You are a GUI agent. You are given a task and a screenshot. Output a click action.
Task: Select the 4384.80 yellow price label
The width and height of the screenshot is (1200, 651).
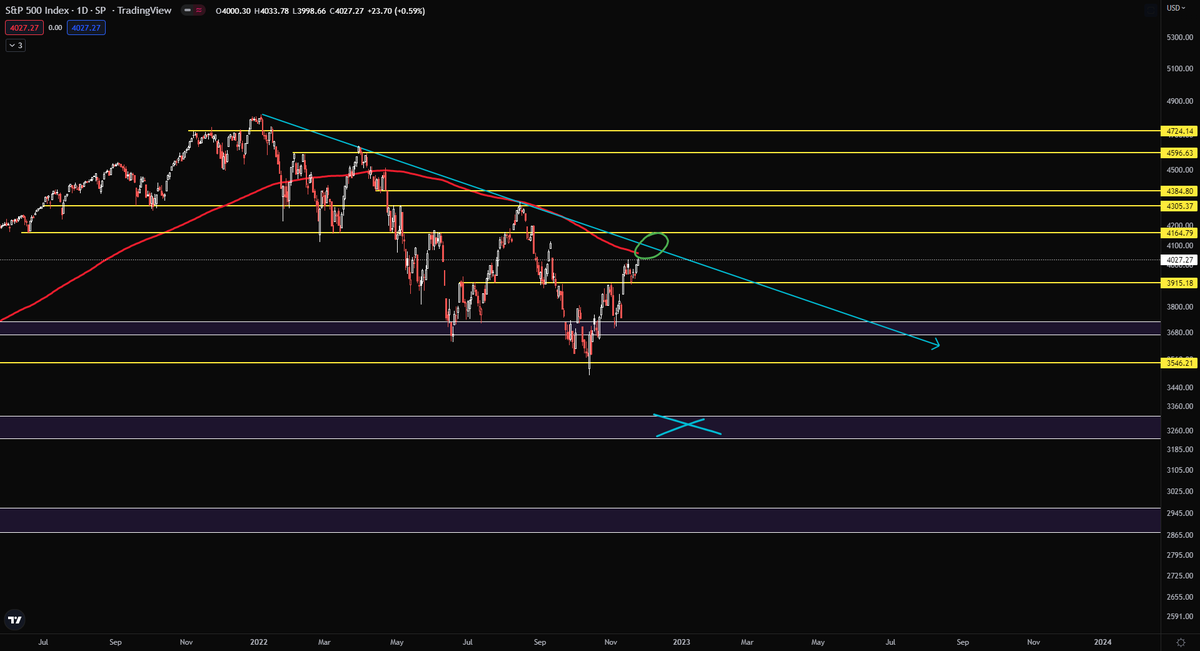(x=1180, y=190)
